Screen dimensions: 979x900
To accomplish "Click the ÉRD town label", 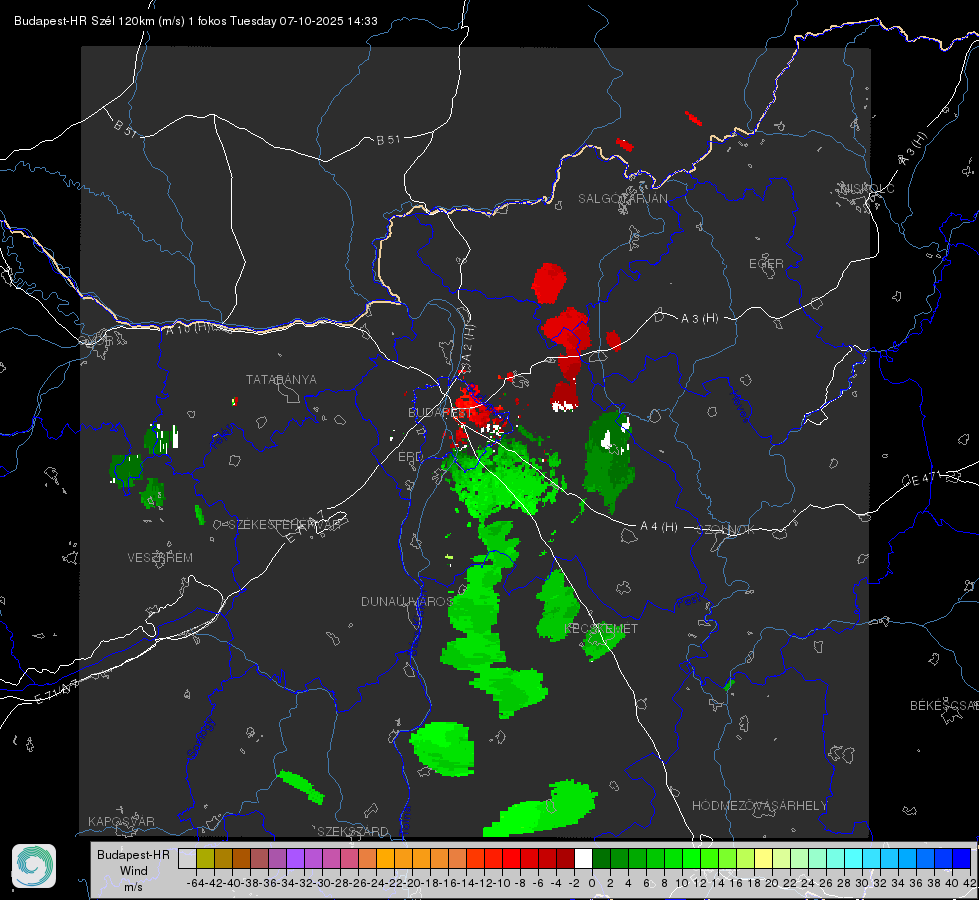I will (410, 457).
